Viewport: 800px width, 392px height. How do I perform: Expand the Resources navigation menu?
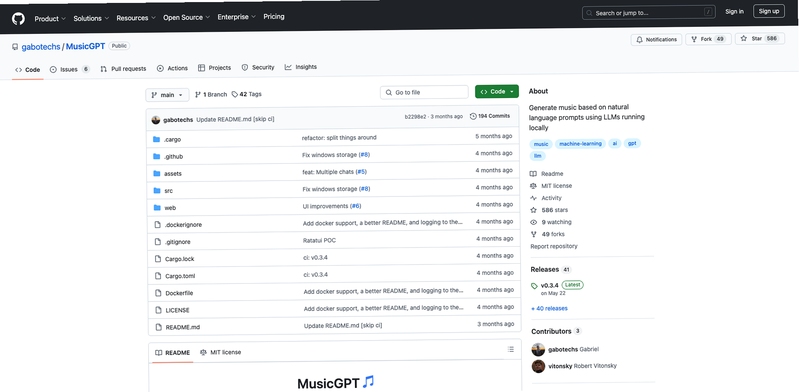click(x=136, y=18)
